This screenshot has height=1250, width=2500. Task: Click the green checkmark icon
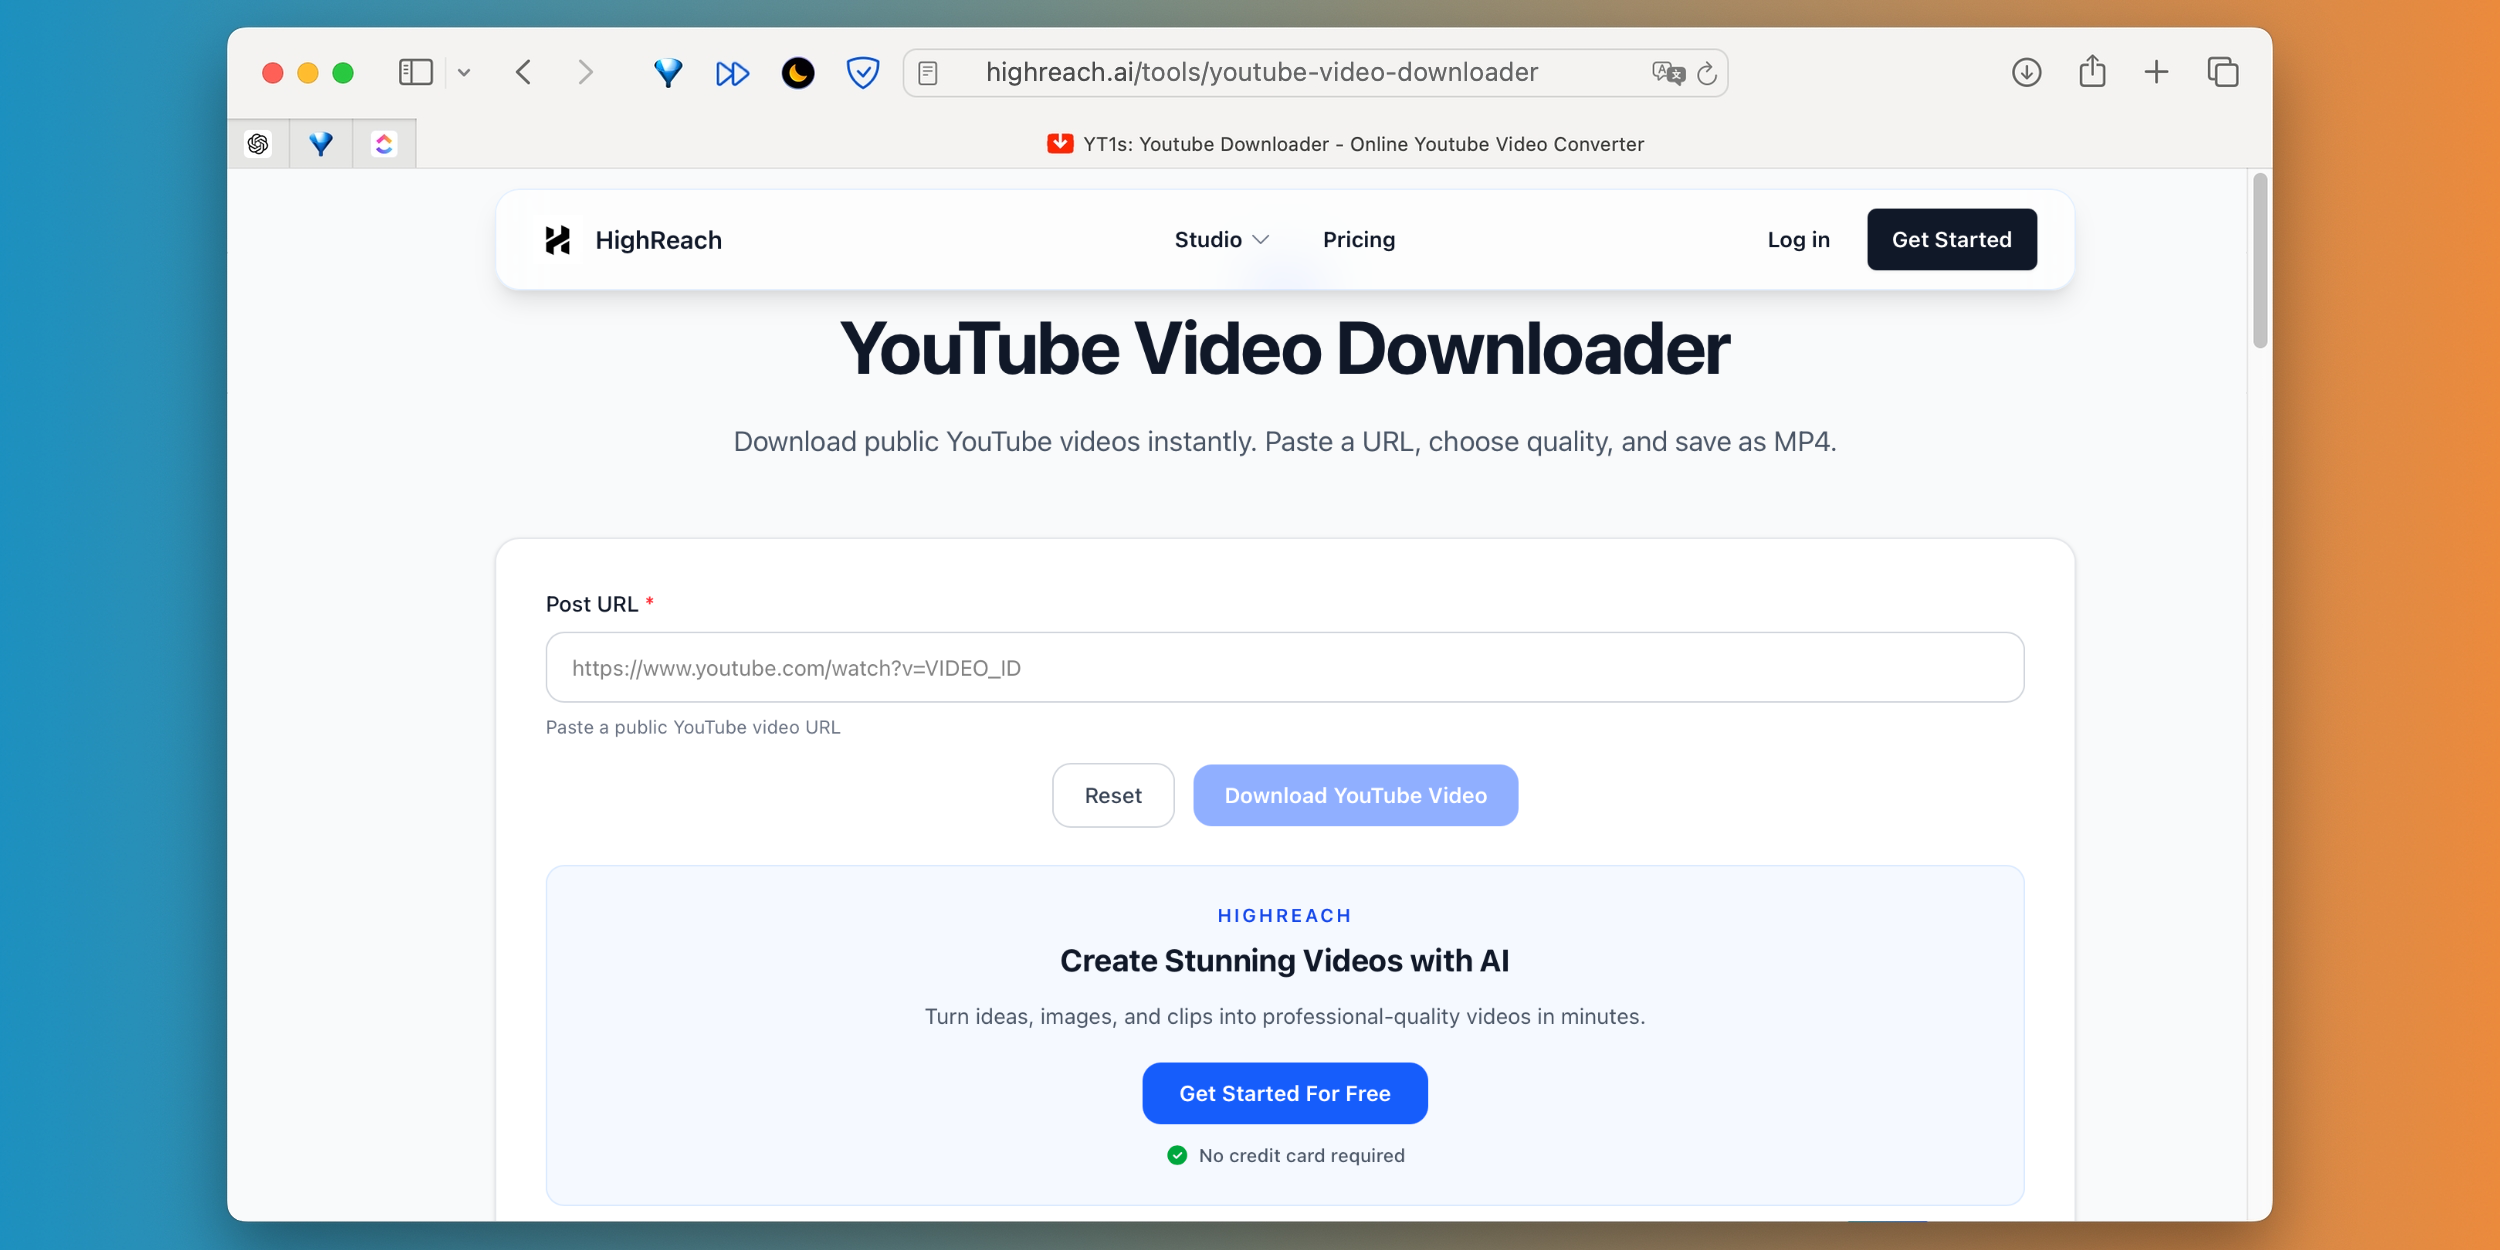coord(1177,1155)
